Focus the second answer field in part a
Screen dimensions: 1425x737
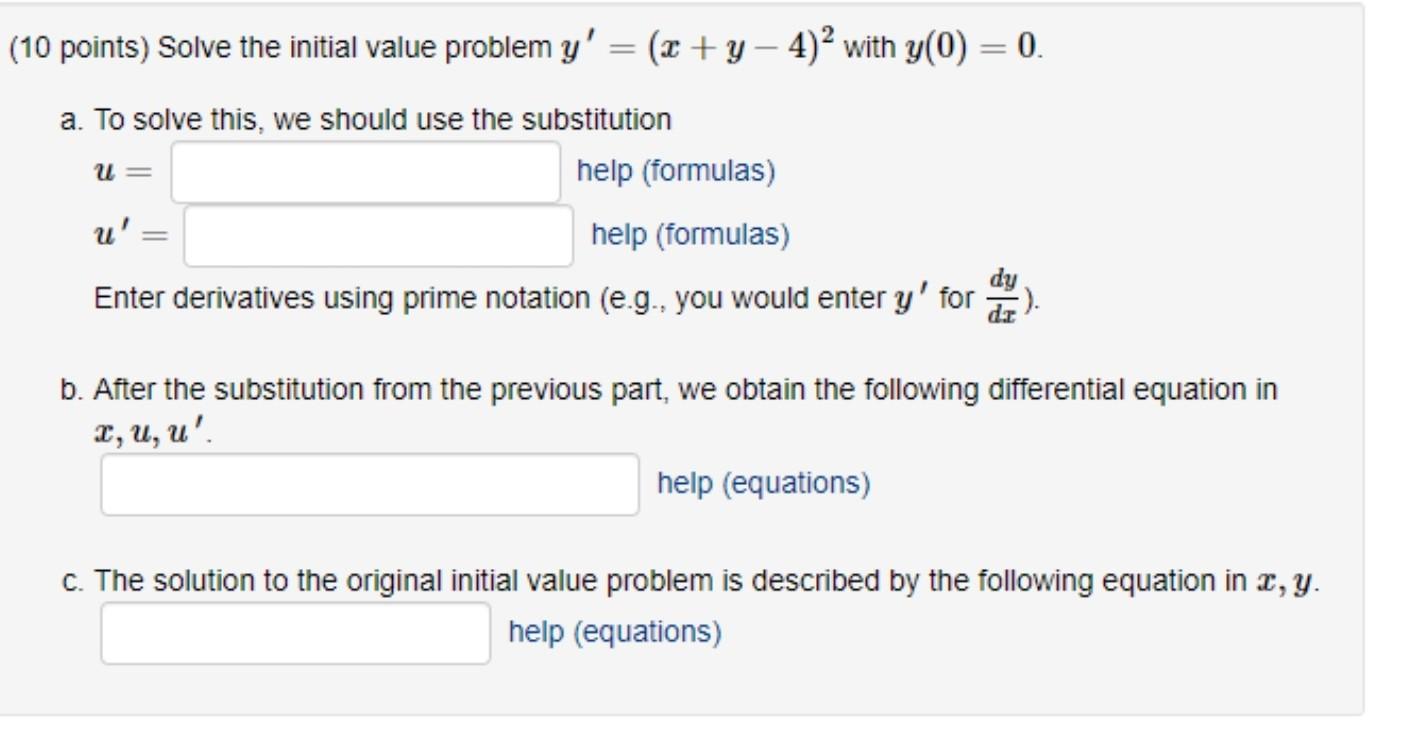click(x=375, y=235)
